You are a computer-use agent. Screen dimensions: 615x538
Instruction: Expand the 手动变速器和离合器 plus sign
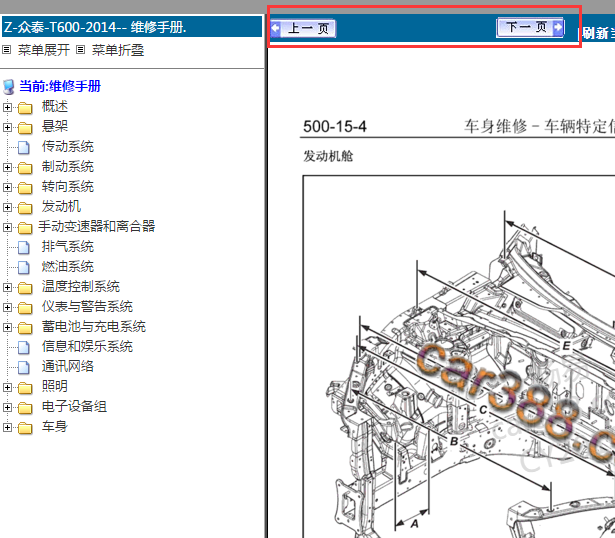pos(7,227)
